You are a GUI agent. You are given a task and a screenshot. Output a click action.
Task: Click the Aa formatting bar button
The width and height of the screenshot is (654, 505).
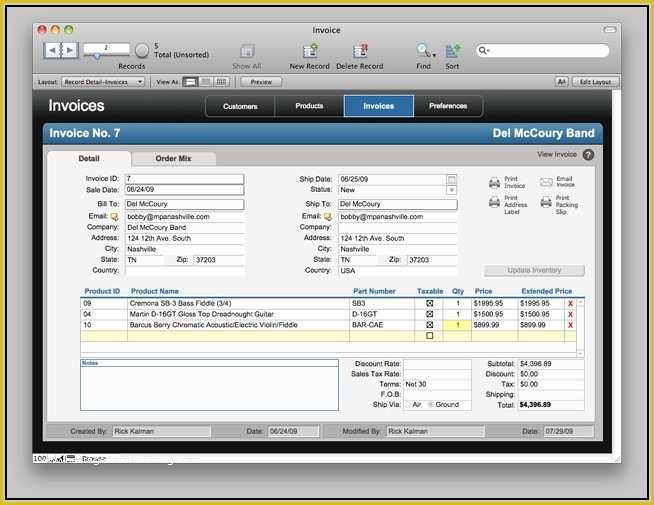(x=561, y=82)
